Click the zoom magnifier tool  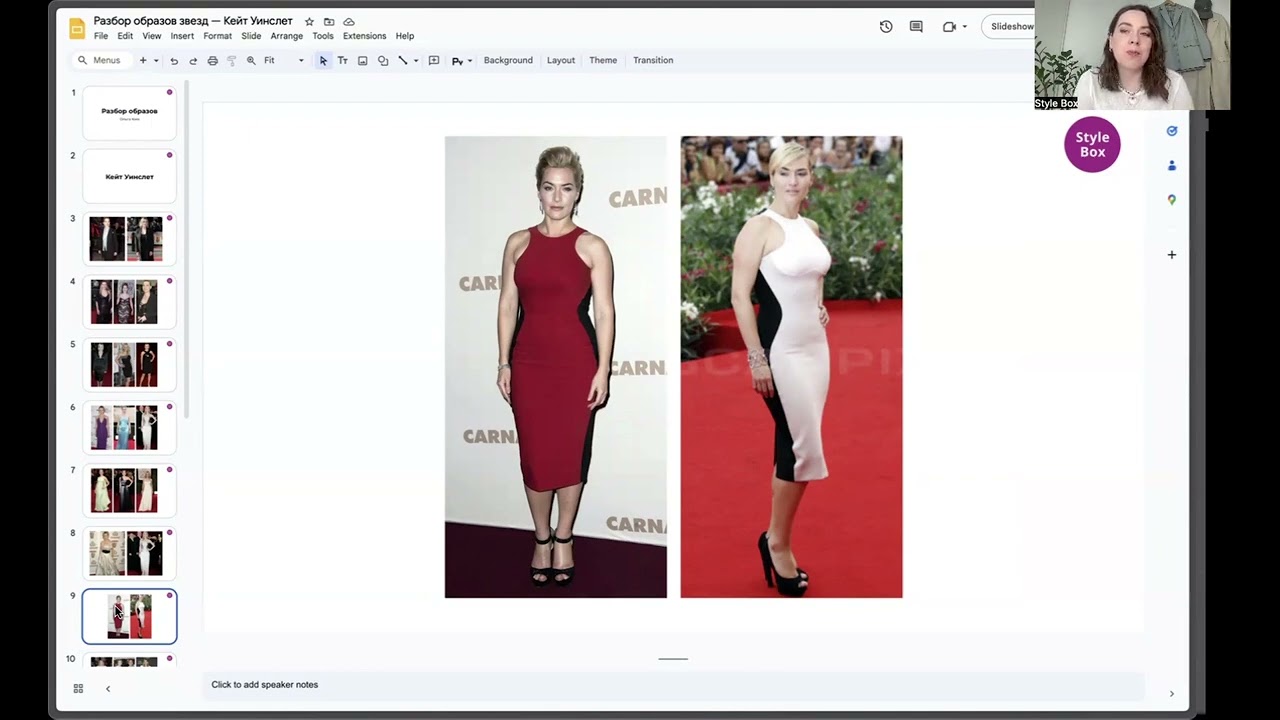coord(251,60)
